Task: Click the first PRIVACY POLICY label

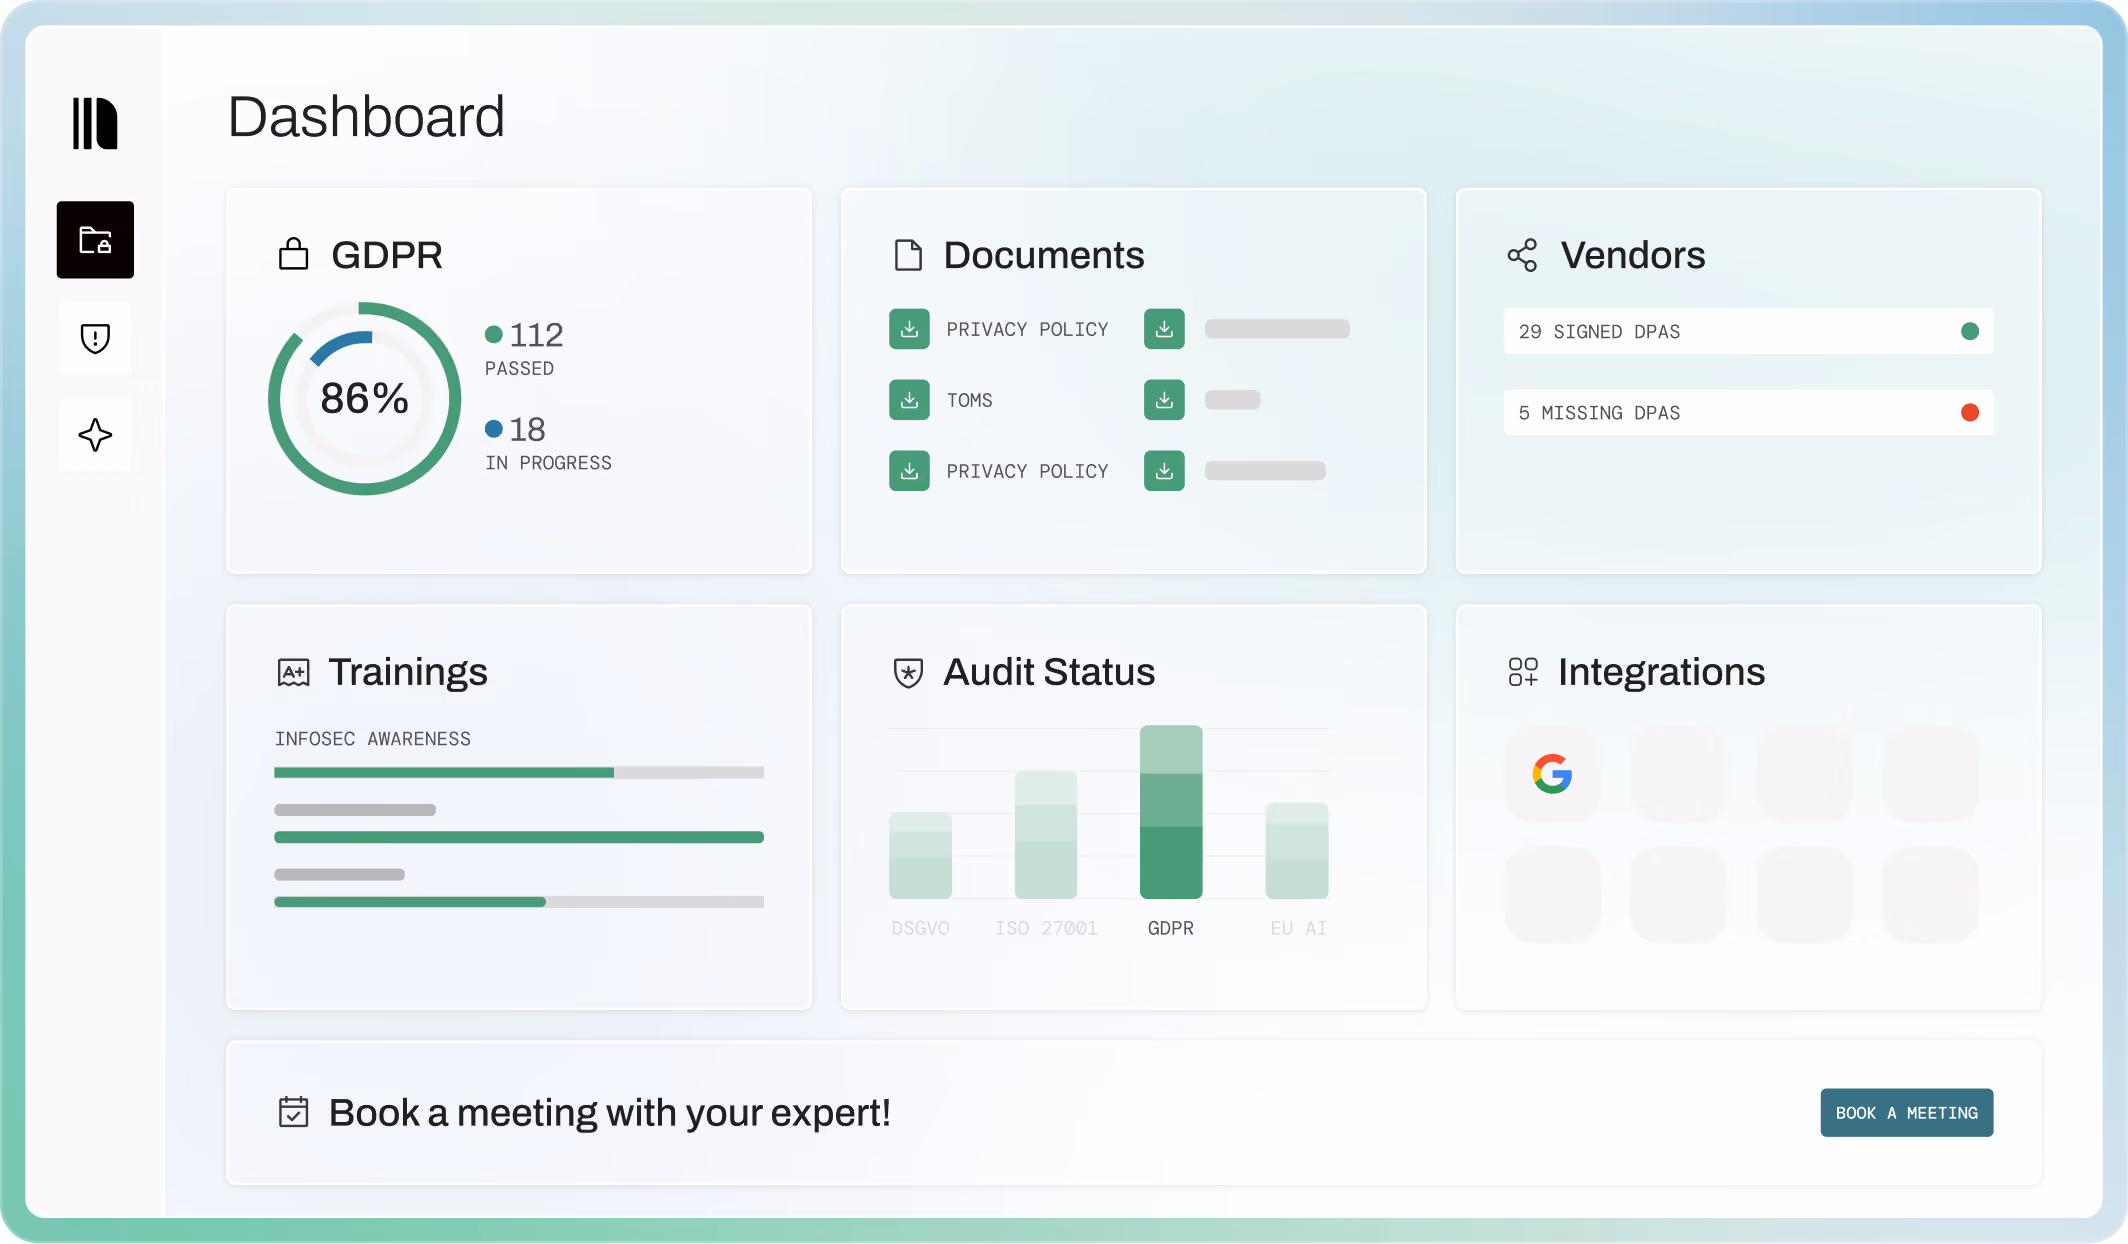Action: point(1027,329)
